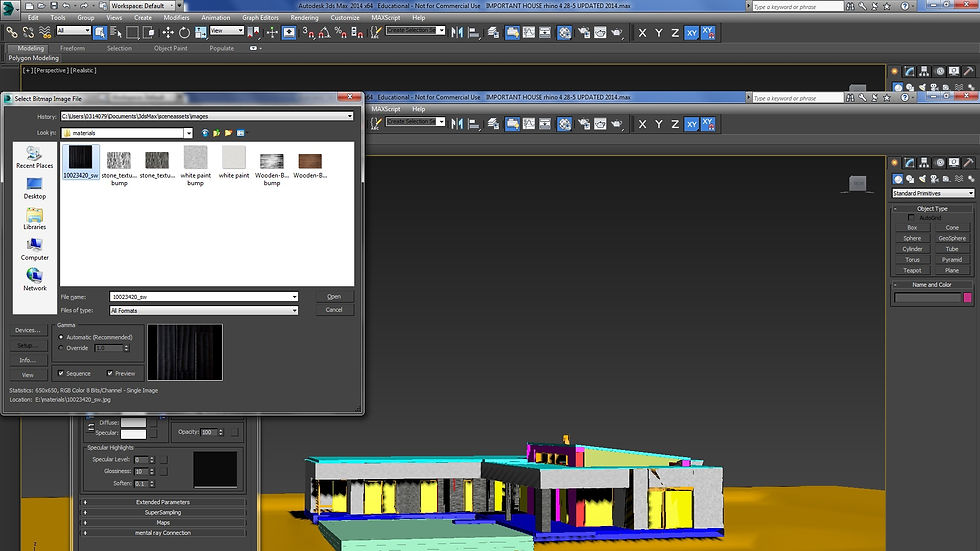This screenshot has height=551, width=980.
Task: Enable the Sequence checkbox
Action: point(62,373)
